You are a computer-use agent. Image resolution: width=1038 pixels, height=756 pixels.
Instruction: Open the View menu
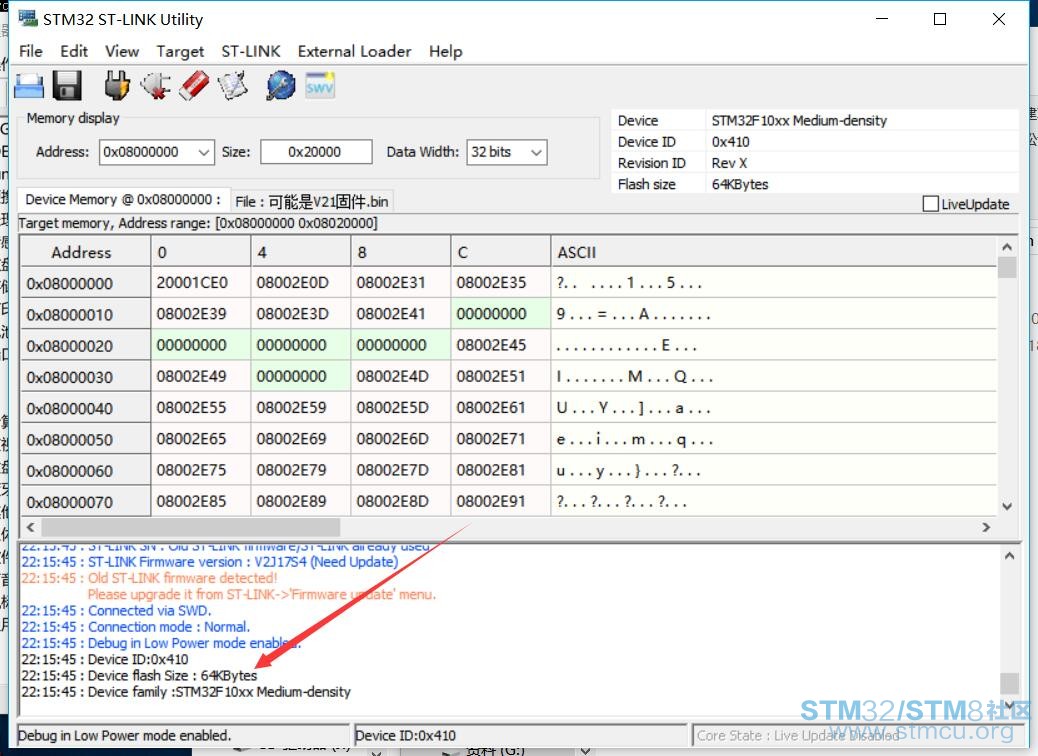click(x=122, y=51)
